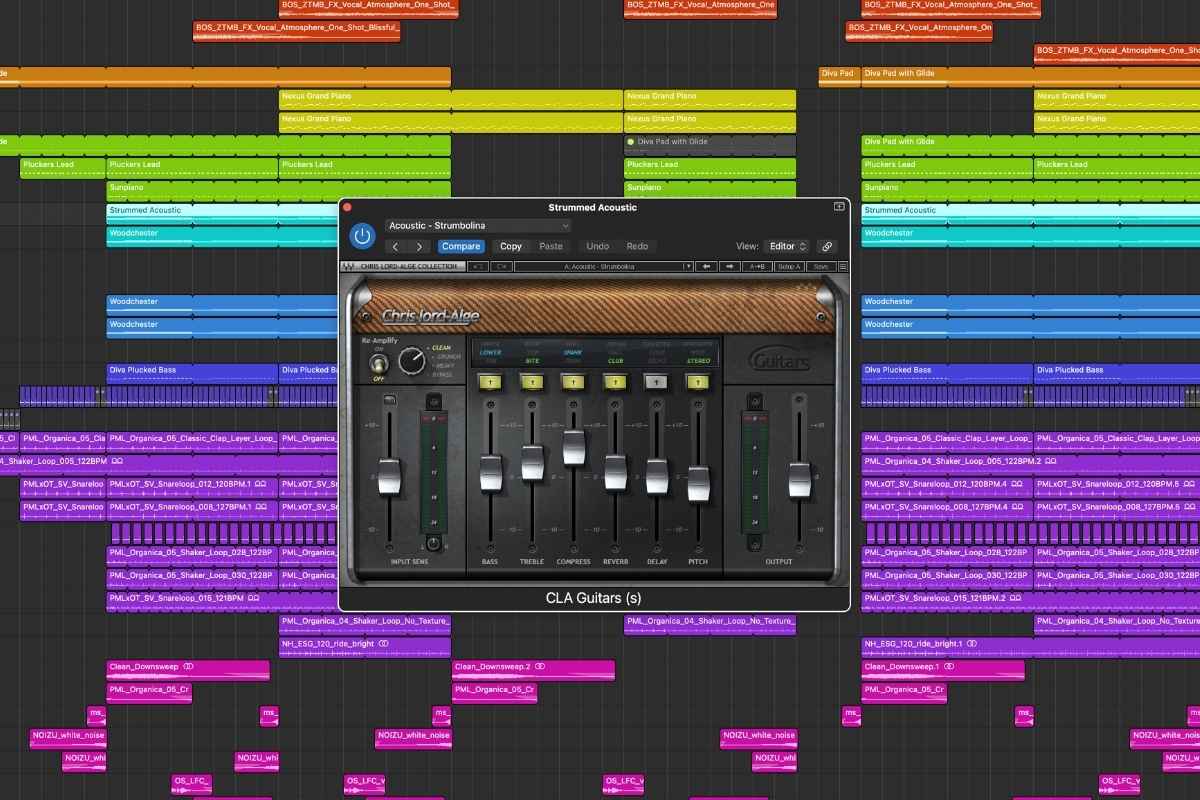Image resolution: width=1200 pixels, height=800 pixels.
Task: Click the Waves toolbar redo arrow
Action: point(501,266)
